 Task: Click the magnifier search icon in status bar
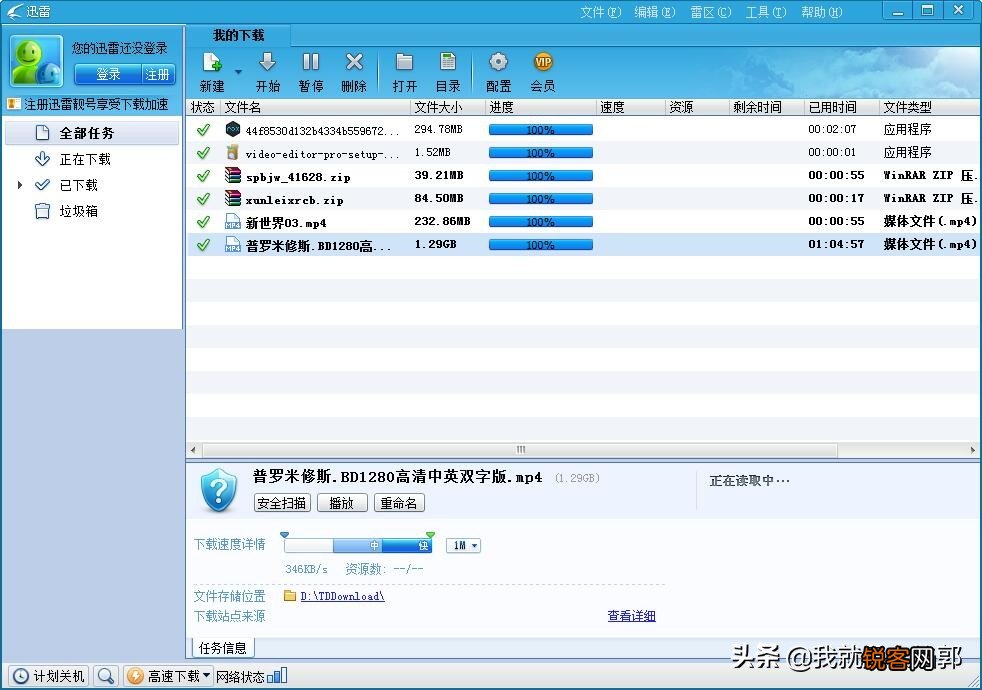106,676
